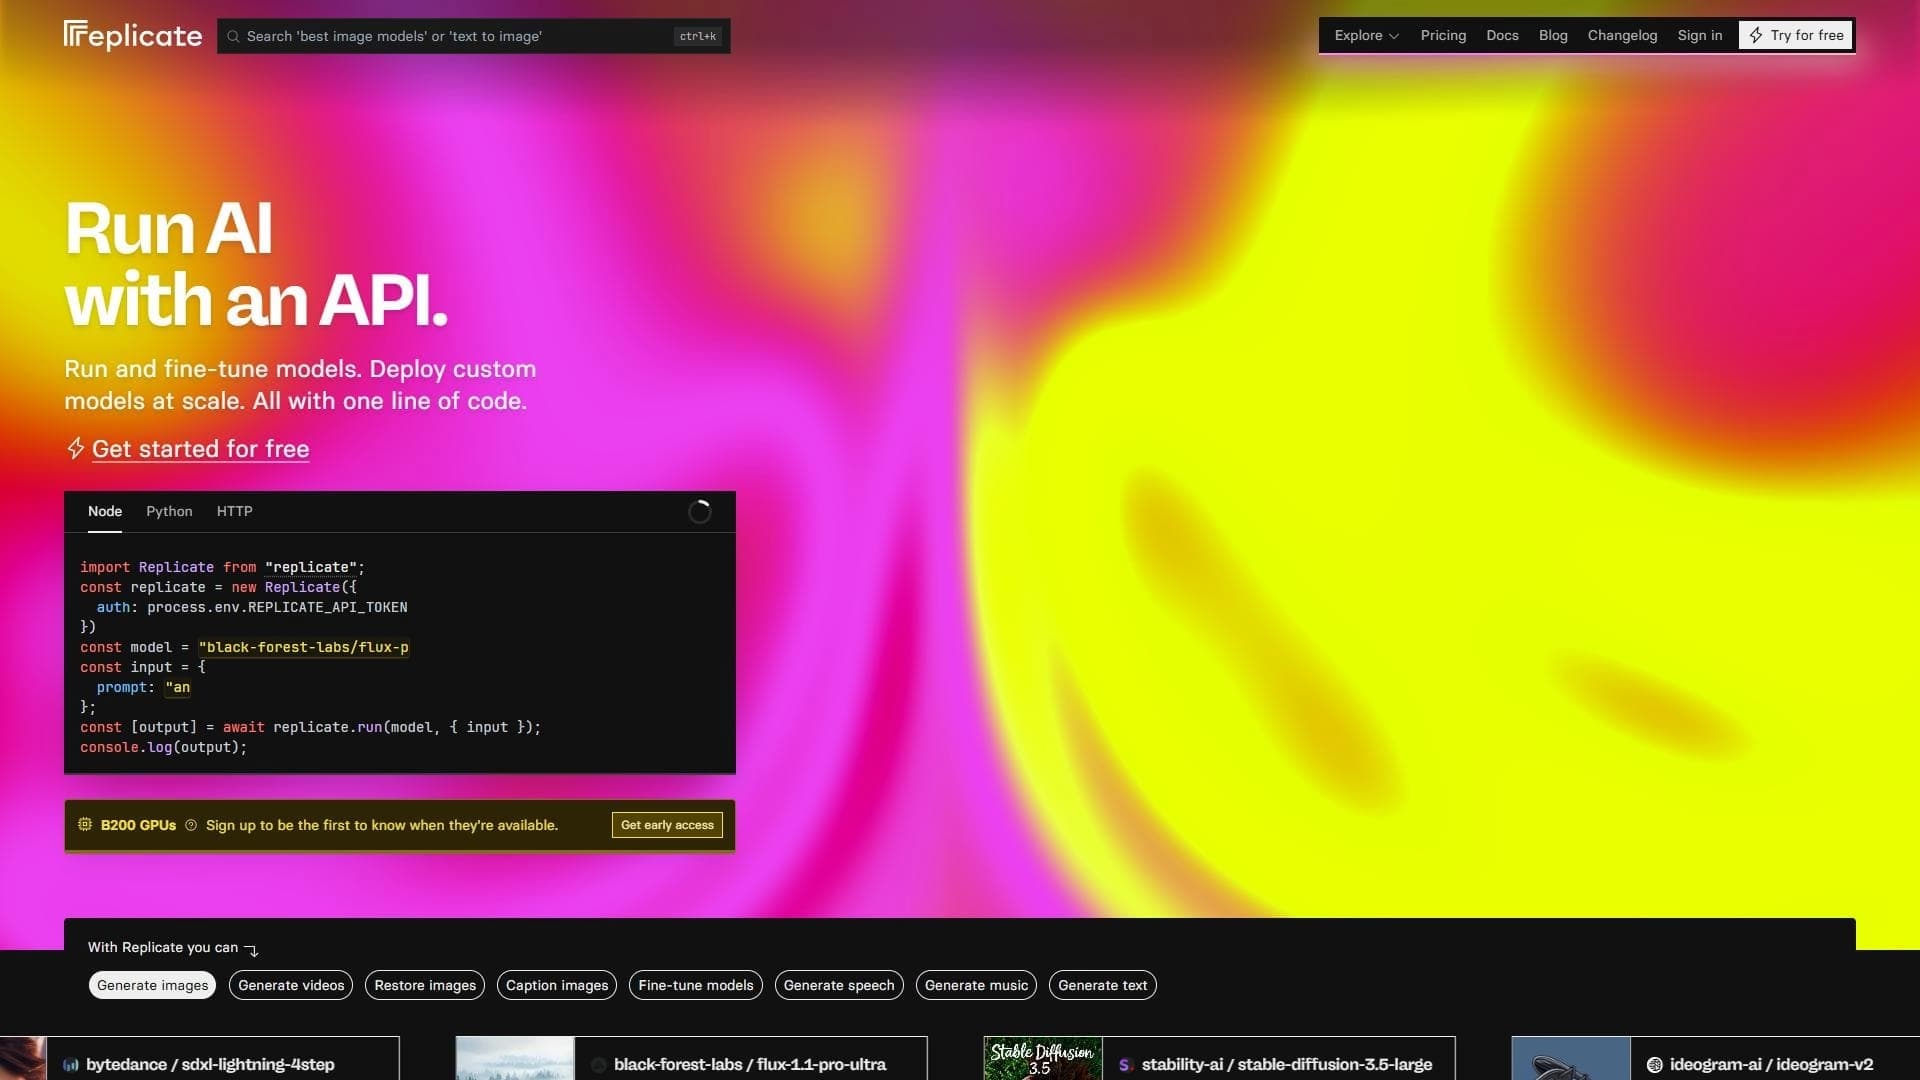1920x1080 pixels.
Task: Select the Generate videos pill
Action: point(291,985)
